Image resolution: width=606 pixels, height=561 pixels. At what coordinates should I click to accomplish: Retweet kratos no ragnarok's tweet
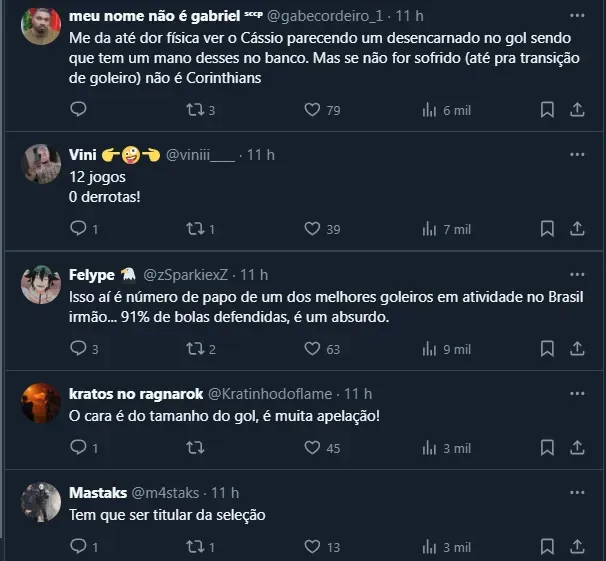click(x=195, y=448)
